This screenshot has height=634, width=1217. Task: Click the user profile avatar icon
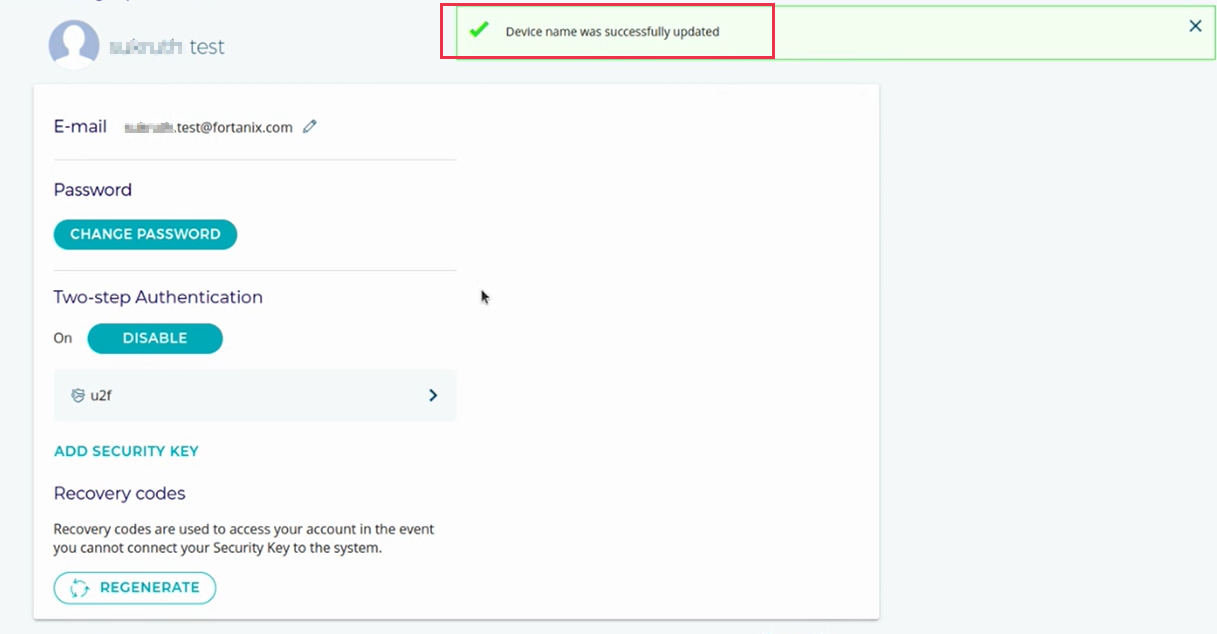click(x=74, y=44)
